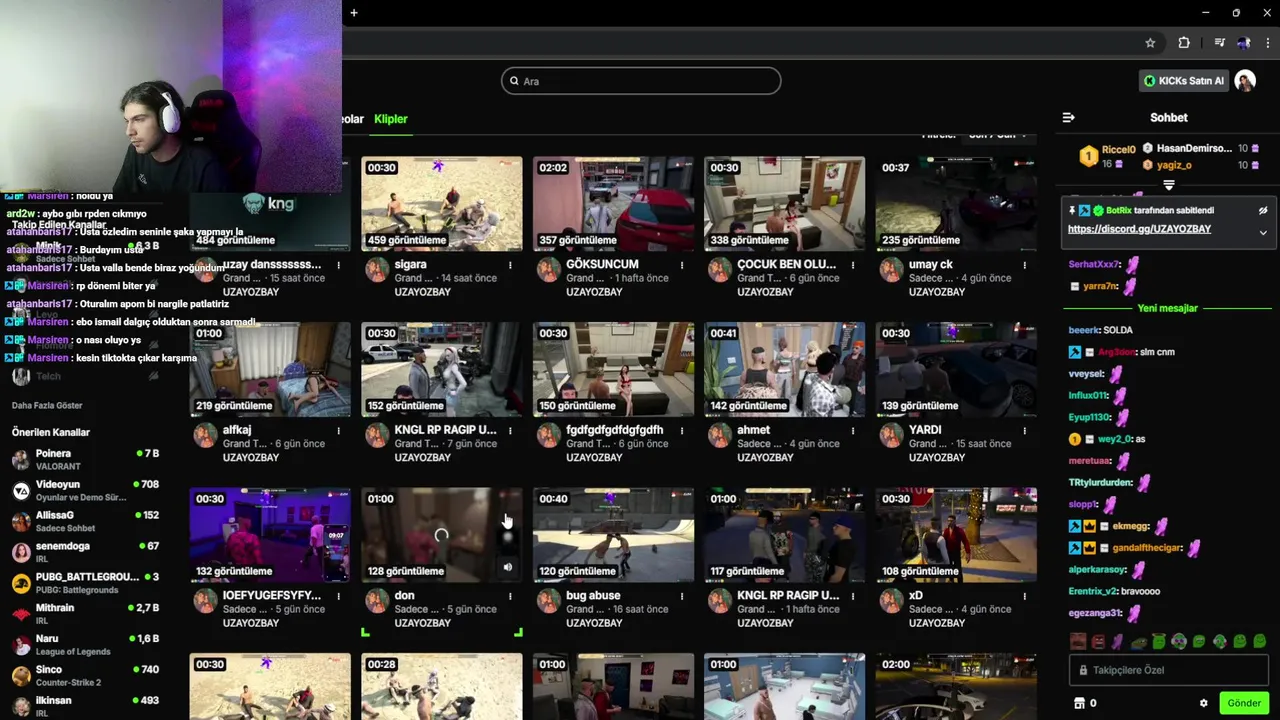
Task: Open options menu for YARDI clip
Action: click(x=1025, y=430)
